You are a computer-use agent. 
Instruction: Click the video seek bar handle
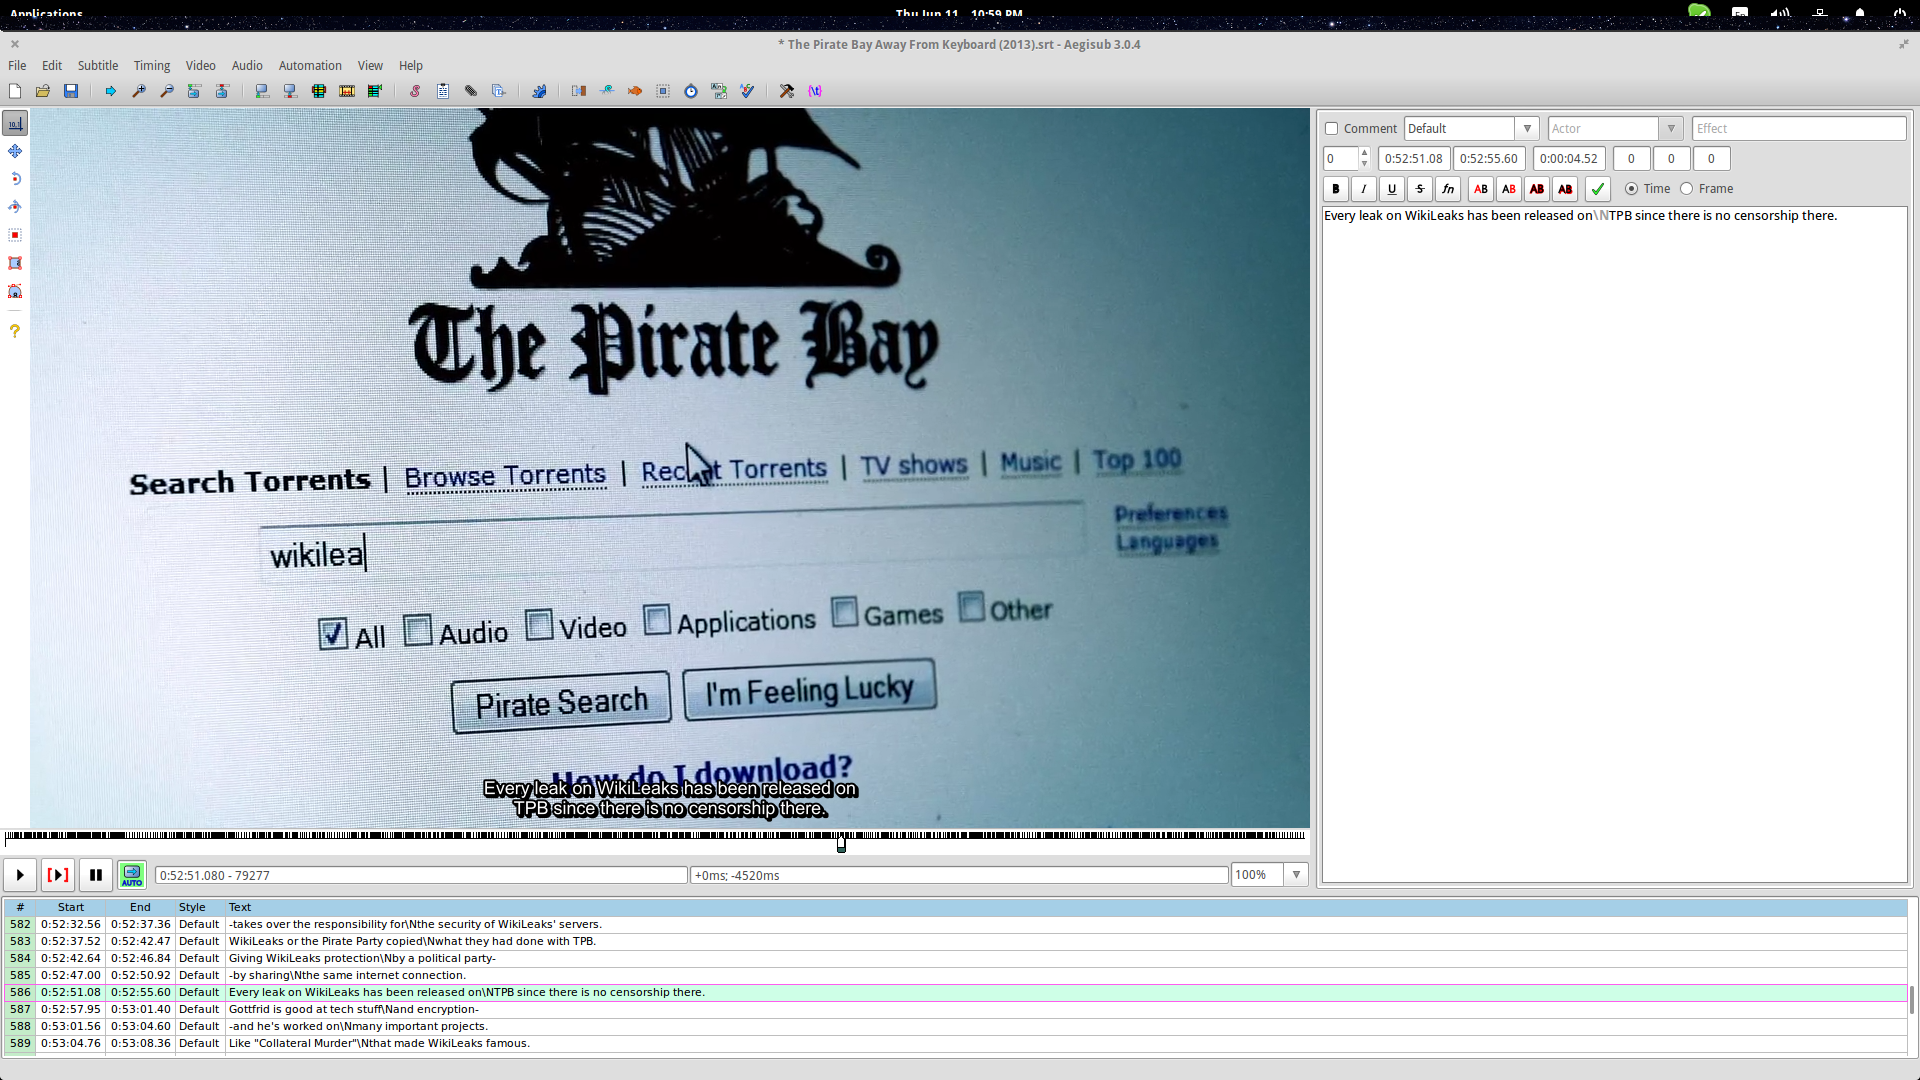tap(841, 844)
